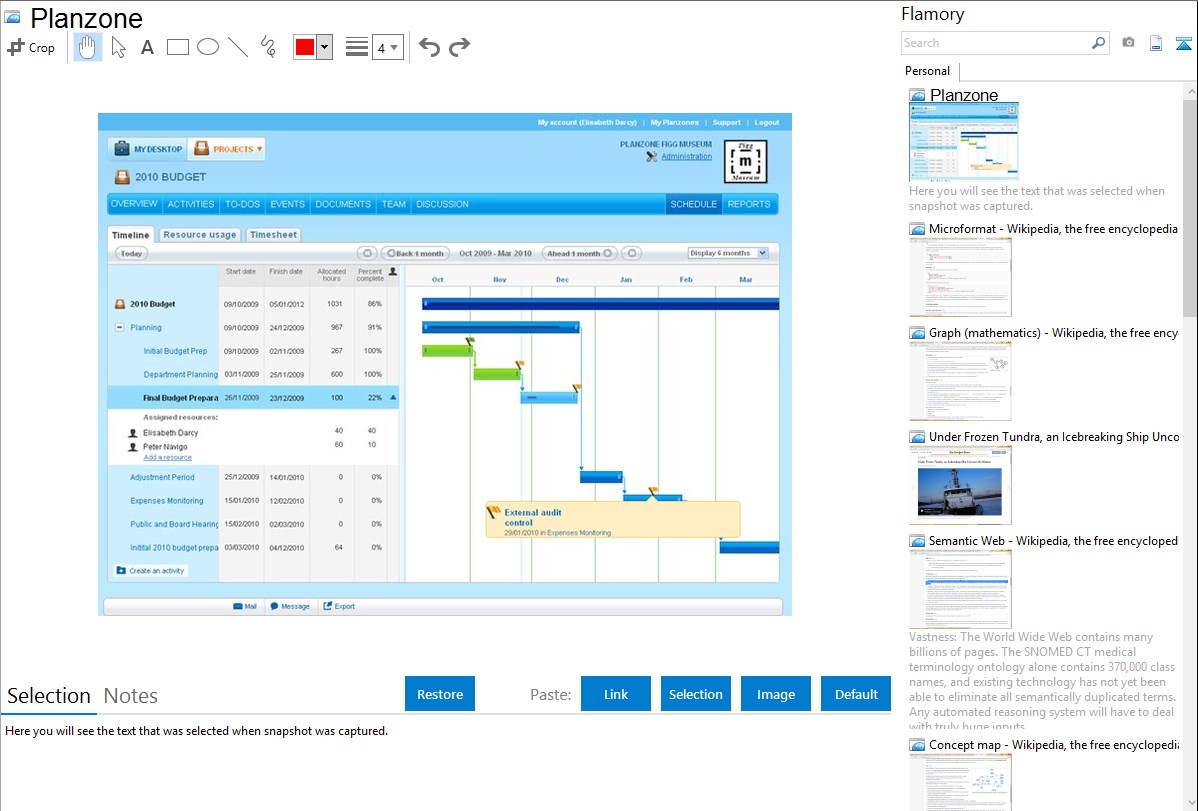
Task: Click the Logout link in screenshot
Action: click(x=766, y=122)
